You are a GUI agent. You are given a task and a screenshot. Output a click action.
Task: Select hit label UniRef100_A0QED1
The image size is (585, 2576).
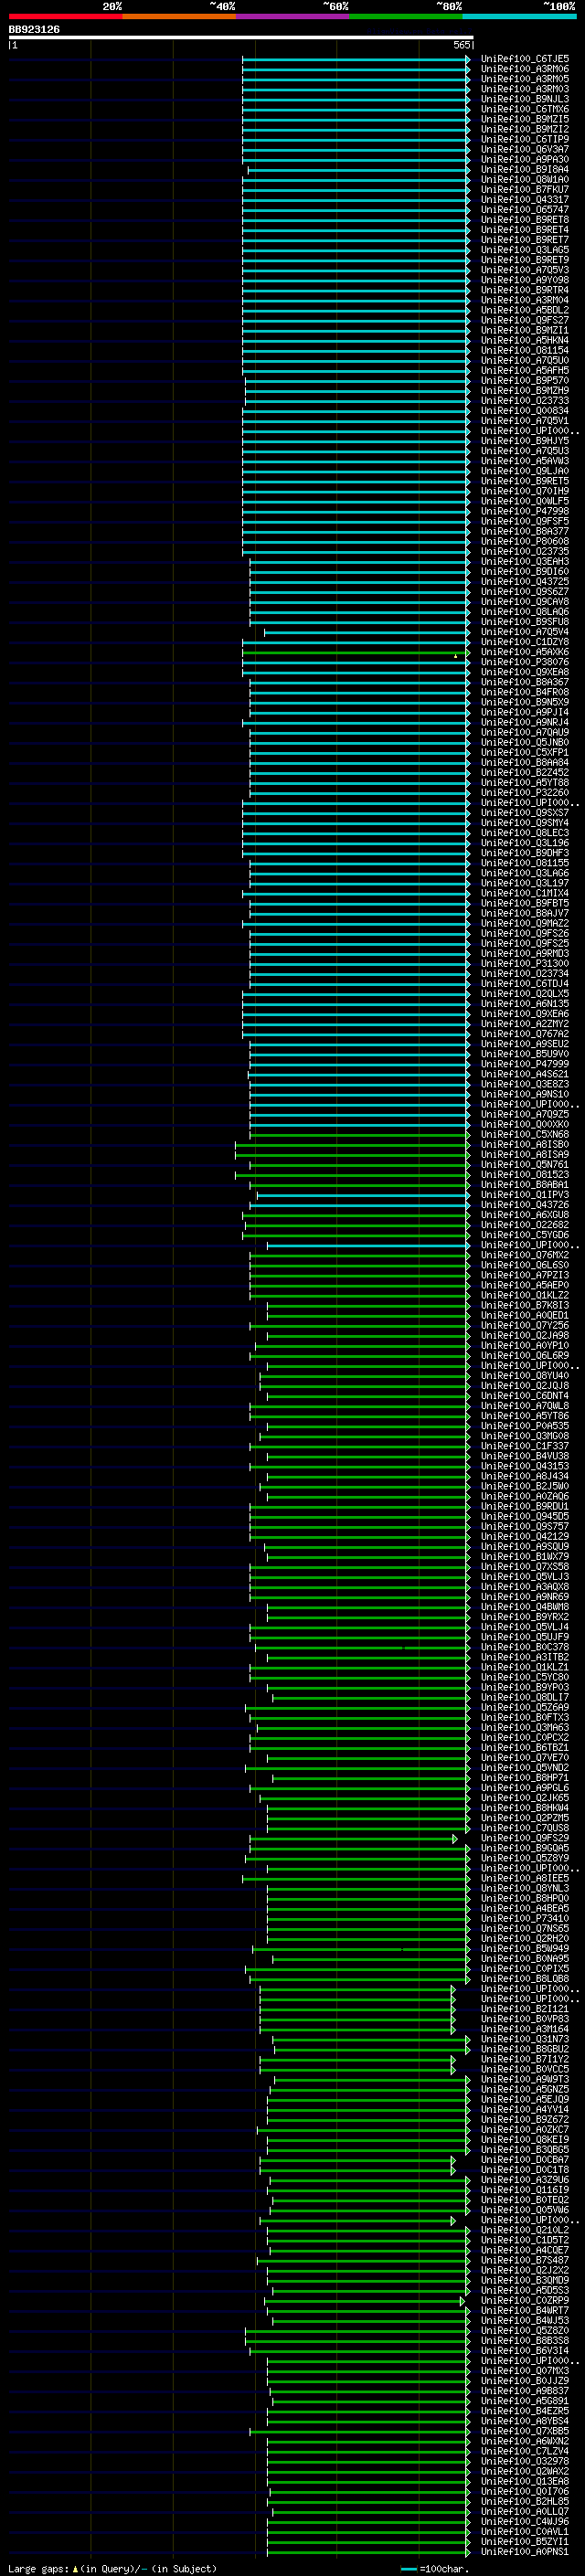pyautogui.click(x=525, y=1315)
